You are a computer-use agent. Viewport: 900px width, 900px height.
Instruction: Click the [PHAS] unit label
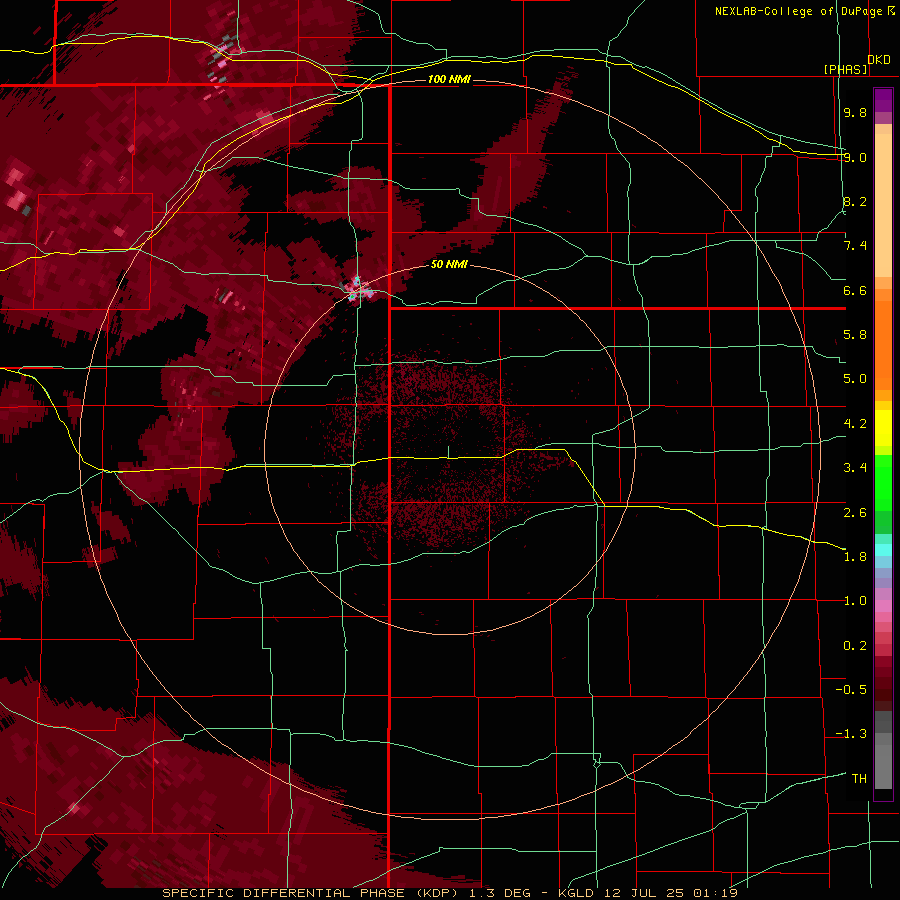(x=845, y=69)
